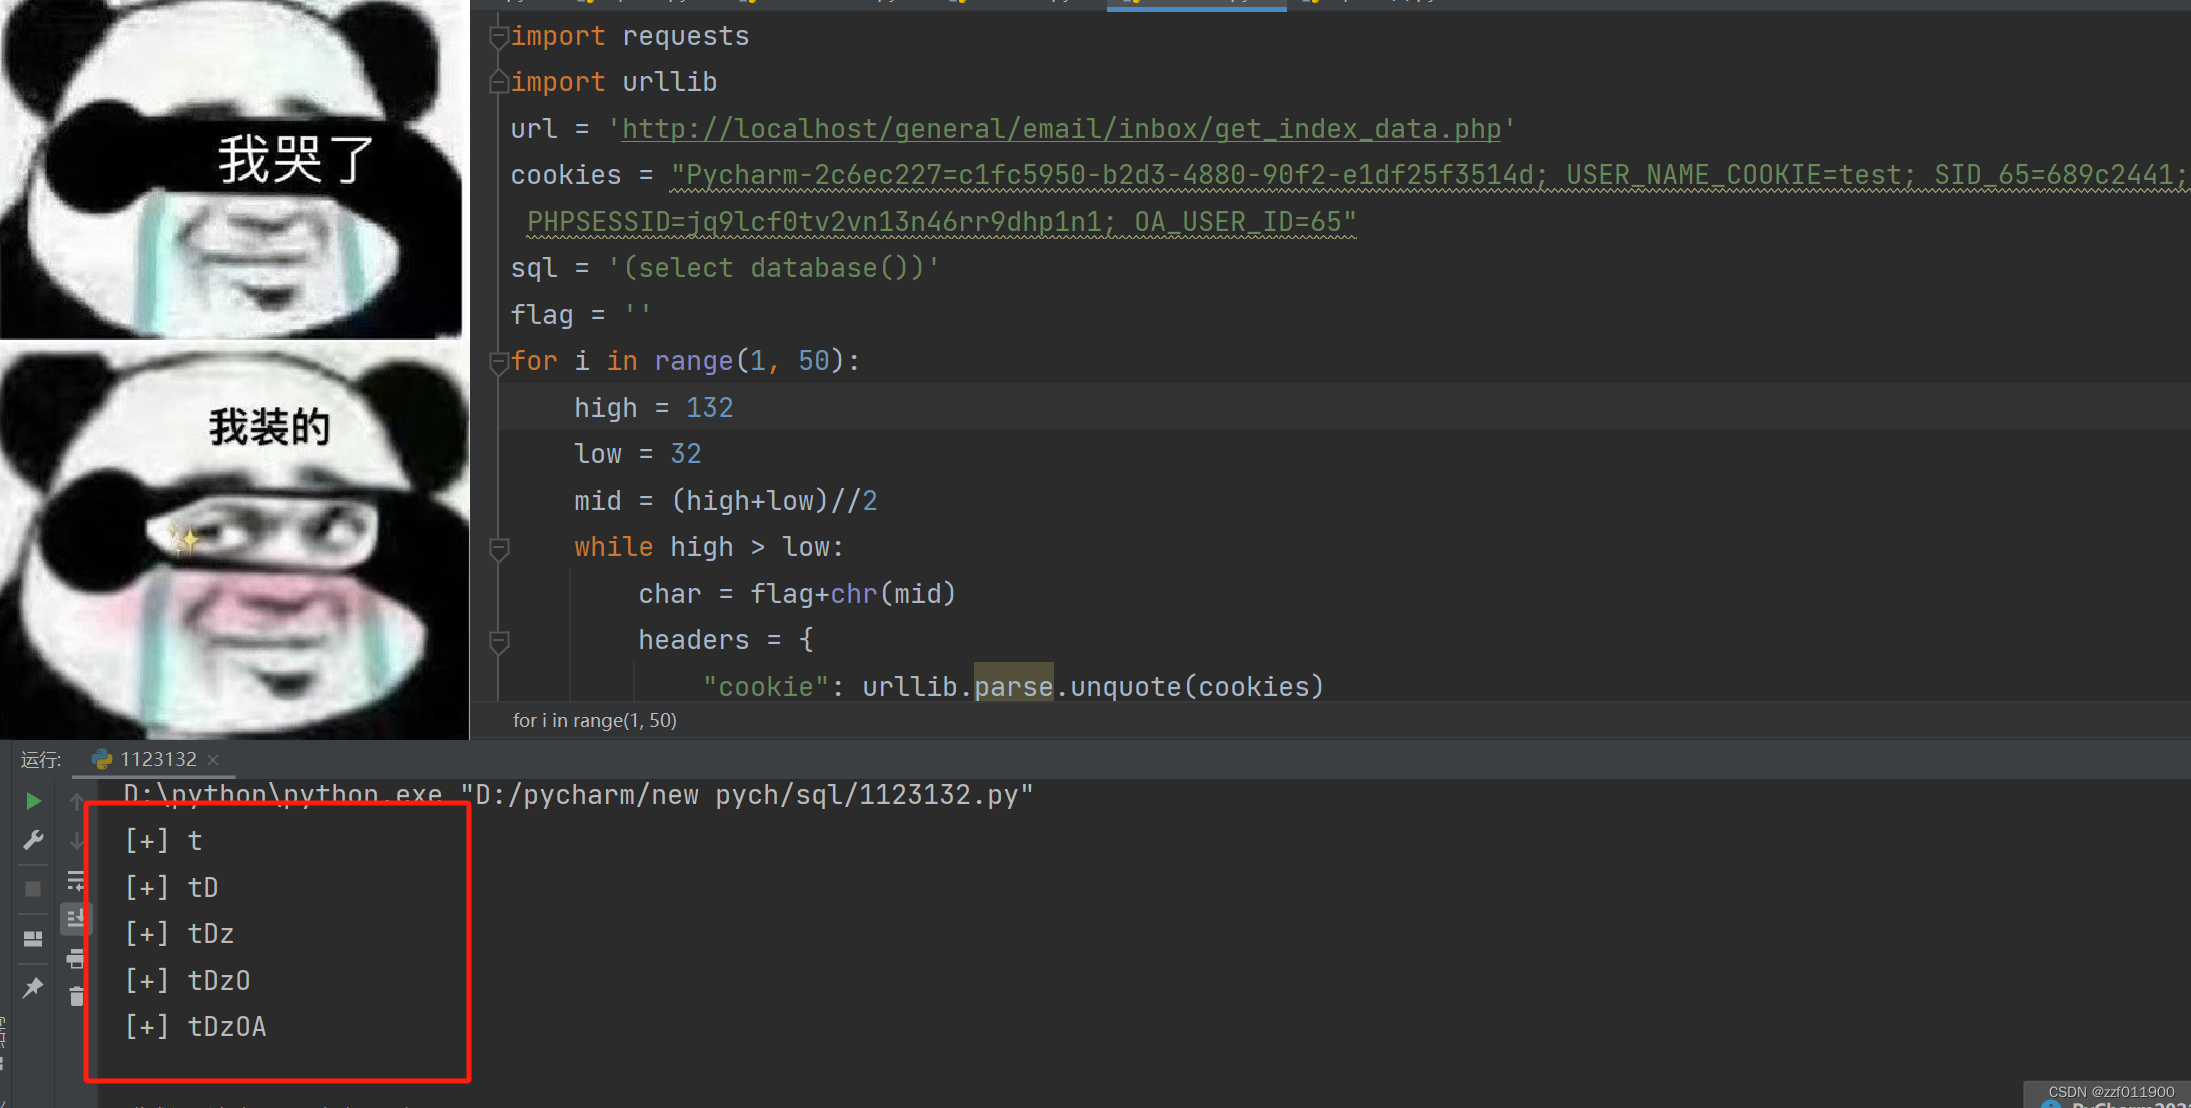The height and width of the screenshot is (1108, 2191).
Task: Fold the import statements section
Action: coord(498,37)
